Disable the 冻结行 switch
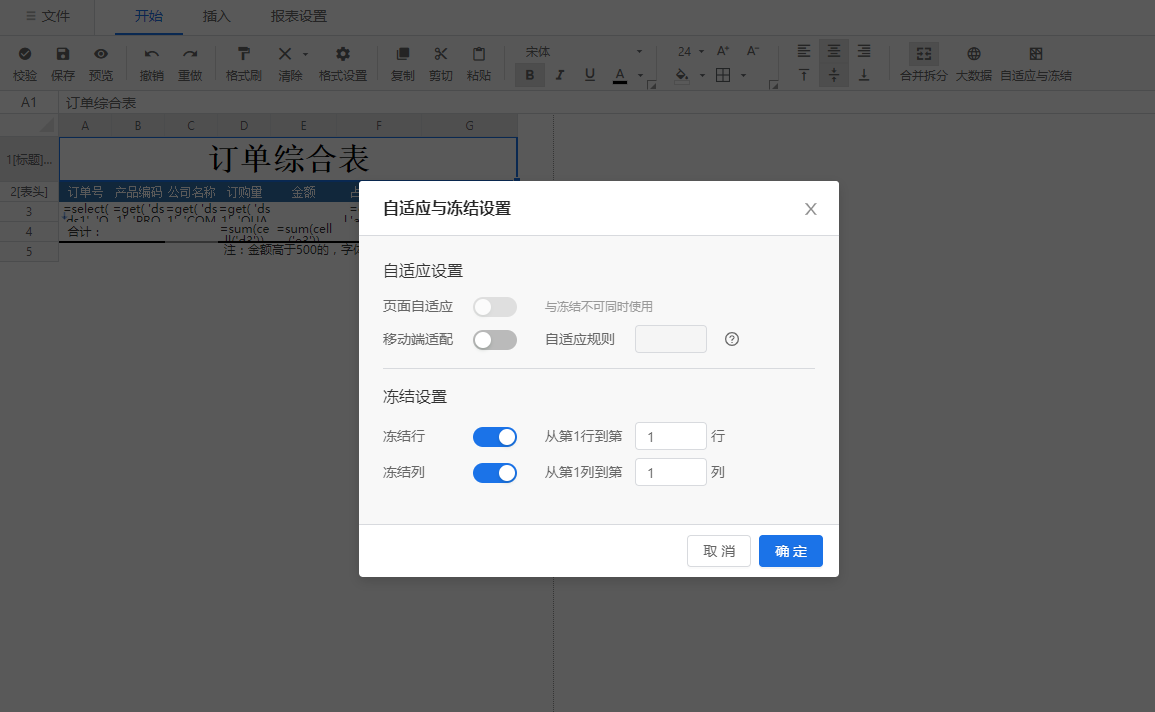Screen dimensions: 1155x712 tap(495, 437)
